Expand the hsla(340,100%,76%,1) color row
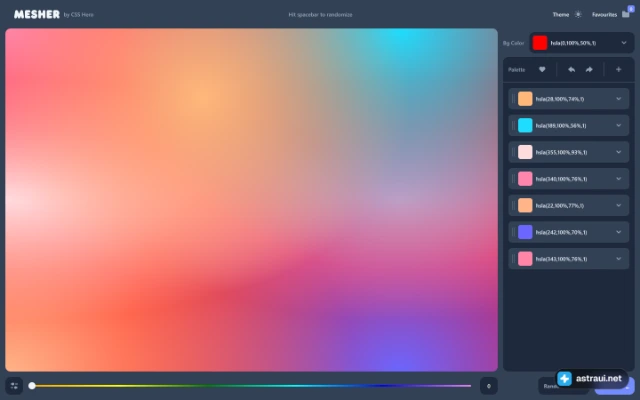This screenshot has width=640, height=400. pos(618,179)
